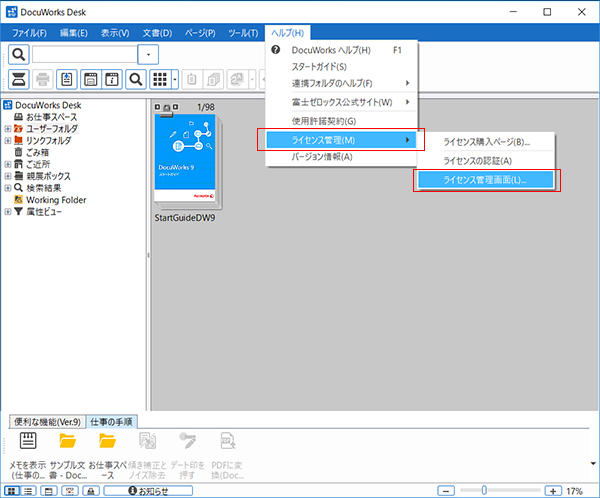Expand the 検索結果 tree node
Viewport: 600px width, 498px height.
click(x=8, y=188)
